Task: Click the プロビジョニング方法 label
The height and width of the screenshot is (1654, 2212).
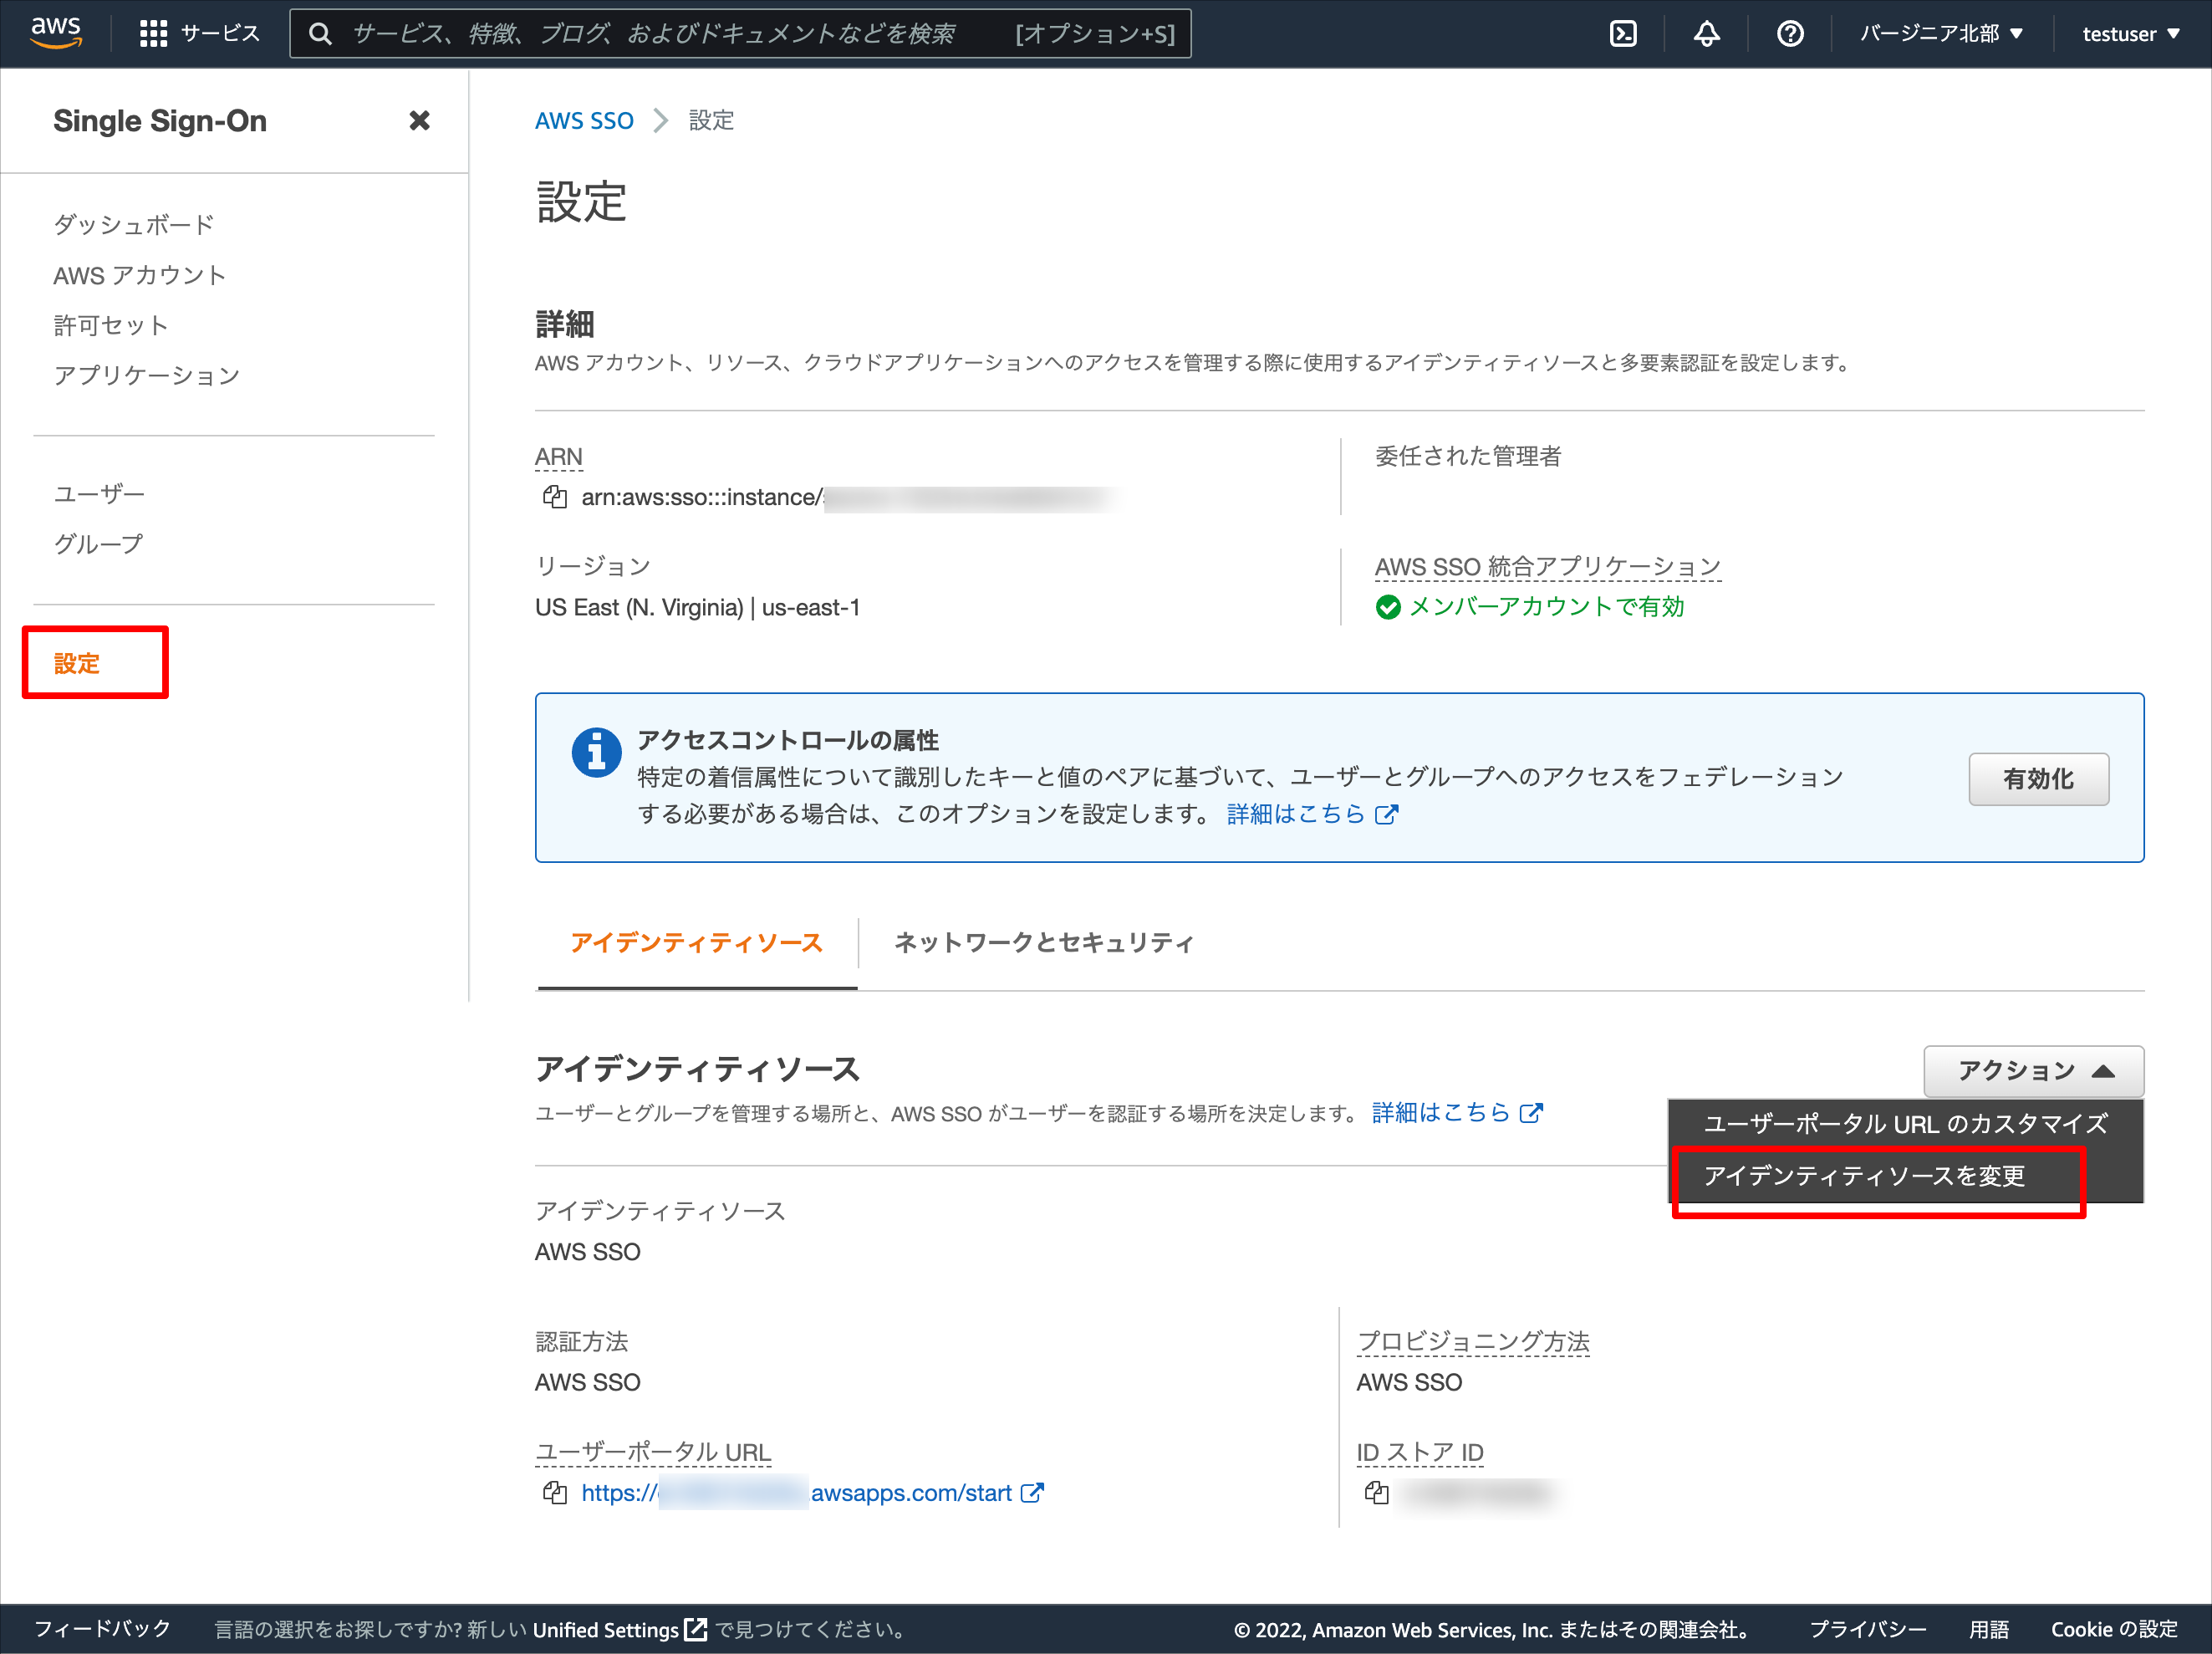Action: [1473, 1342]
